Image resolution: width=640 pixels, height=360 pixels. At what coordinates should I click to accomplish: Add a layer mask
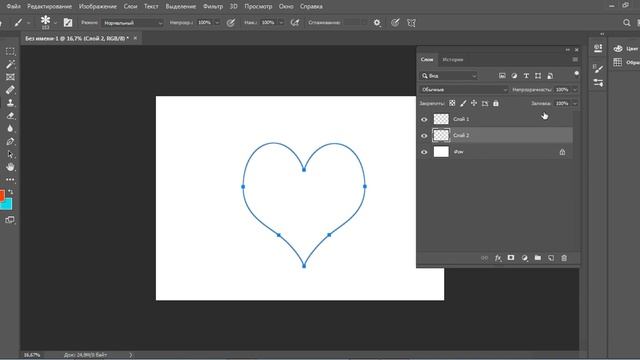[511, 258]
